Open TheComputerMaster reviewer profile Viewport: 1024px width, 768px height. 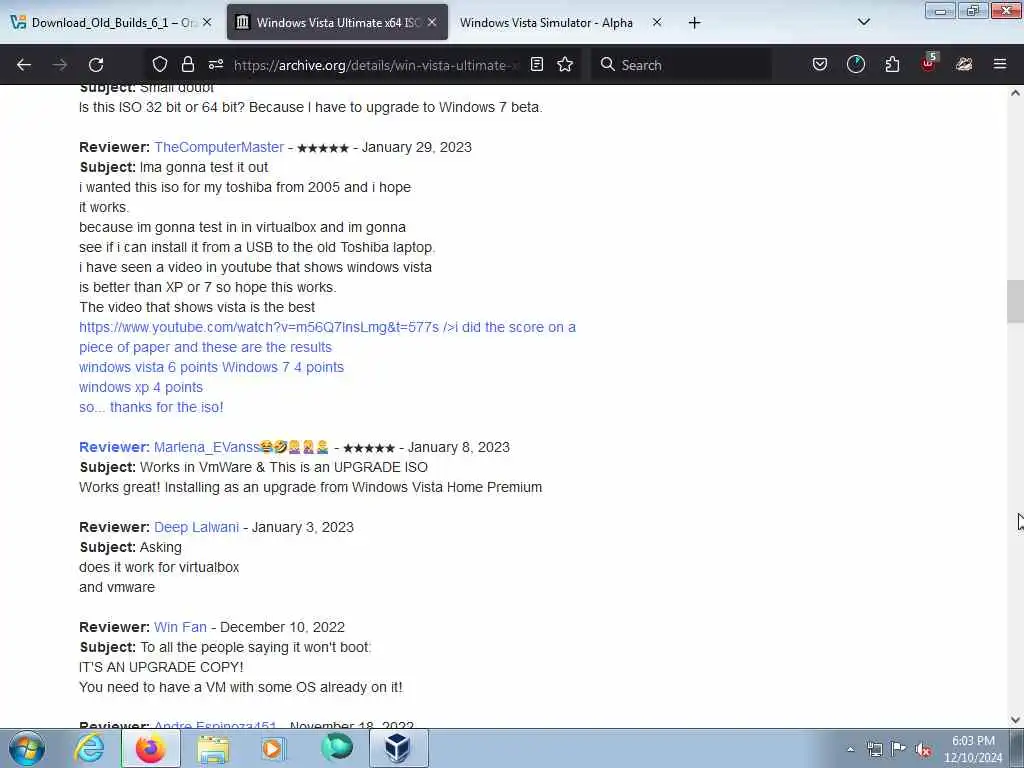tap(219, 147)
